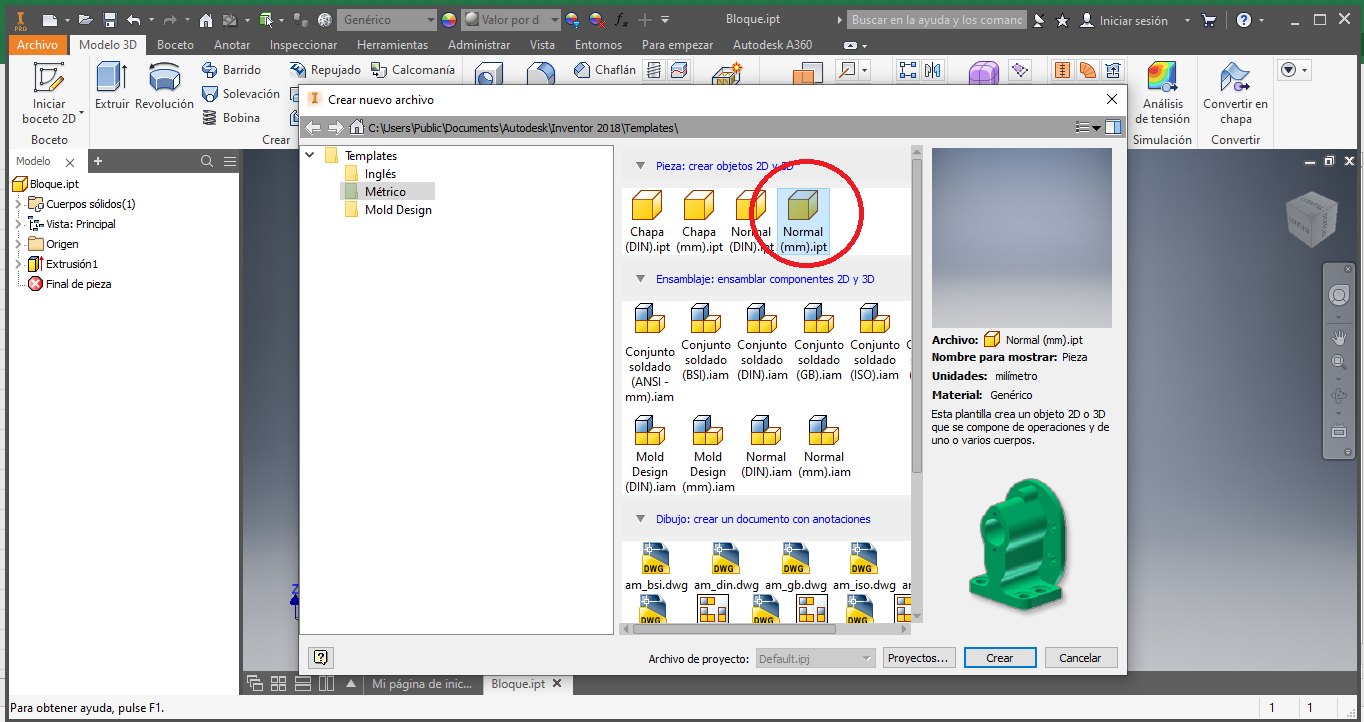1364x722 pixels.
Task: Collapse the Pieza section
Action: coord(641,166)
